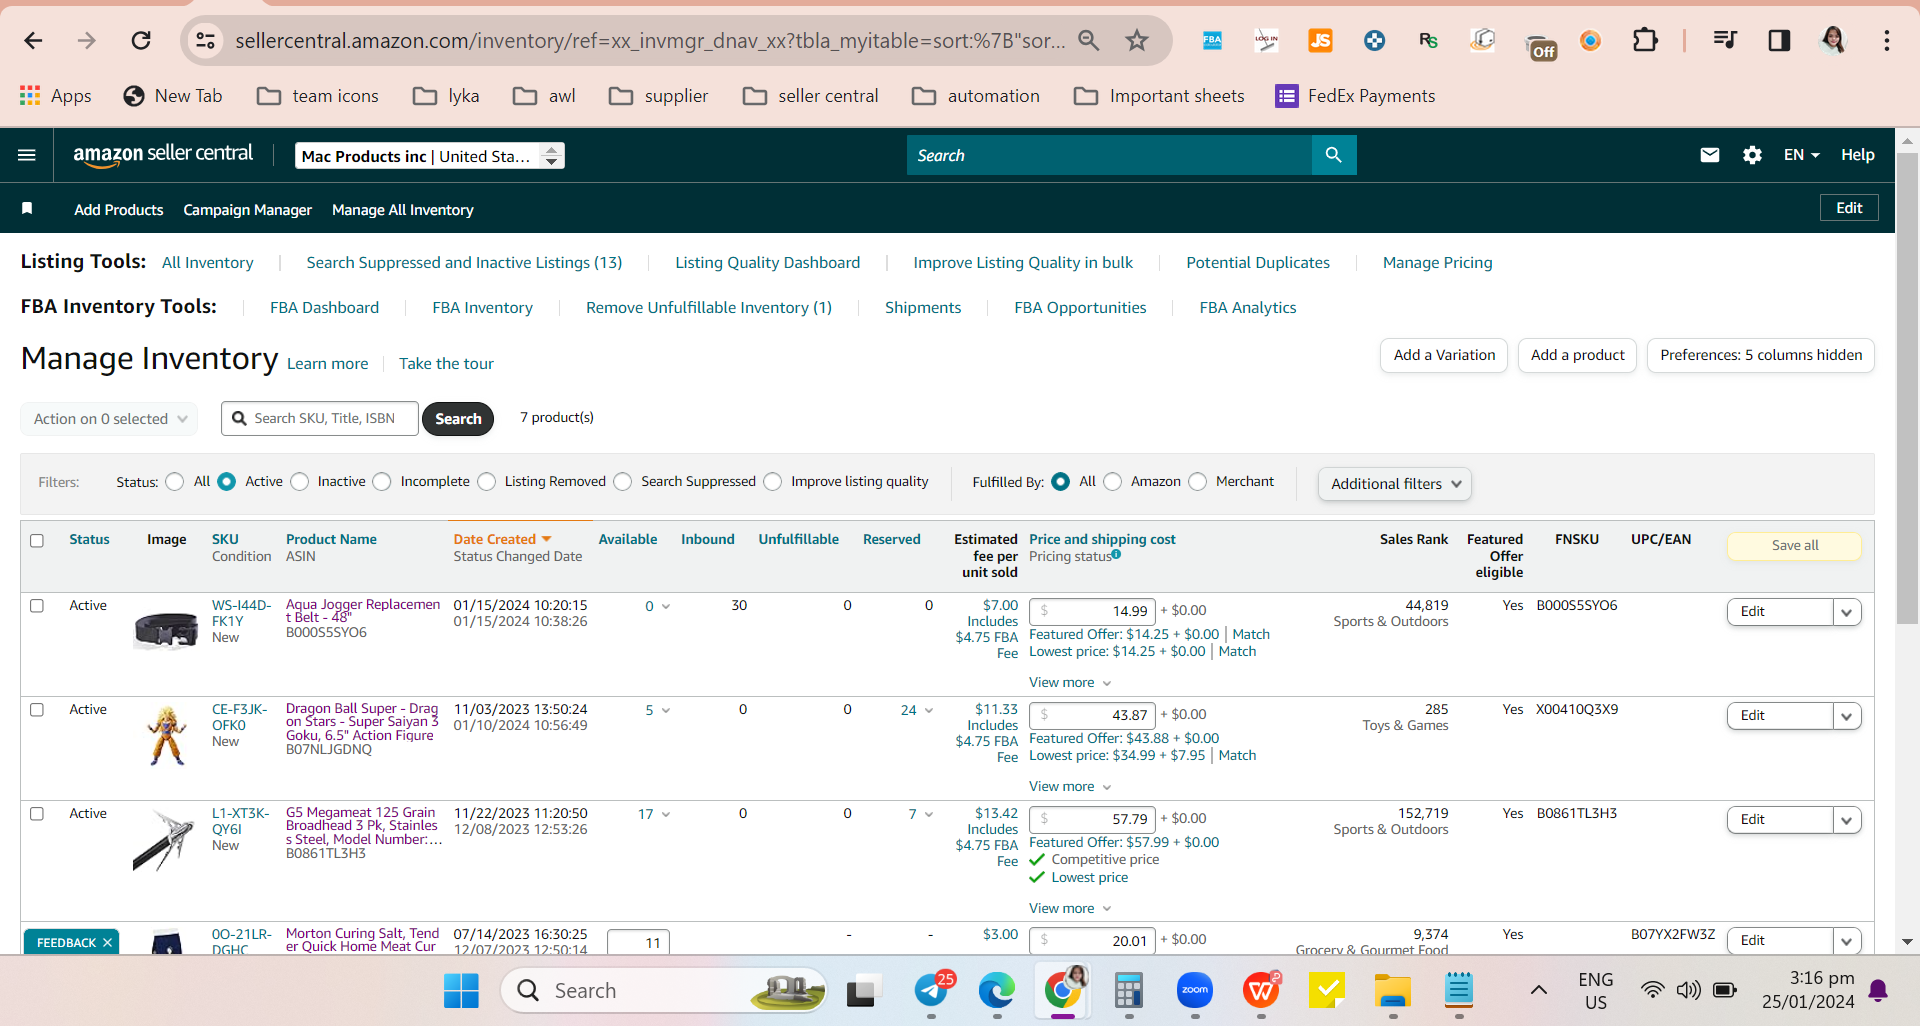This screenshot has height=1026, width=1920.
Task: Open the browser side panel icon
Action: (x=1779, y=40)
